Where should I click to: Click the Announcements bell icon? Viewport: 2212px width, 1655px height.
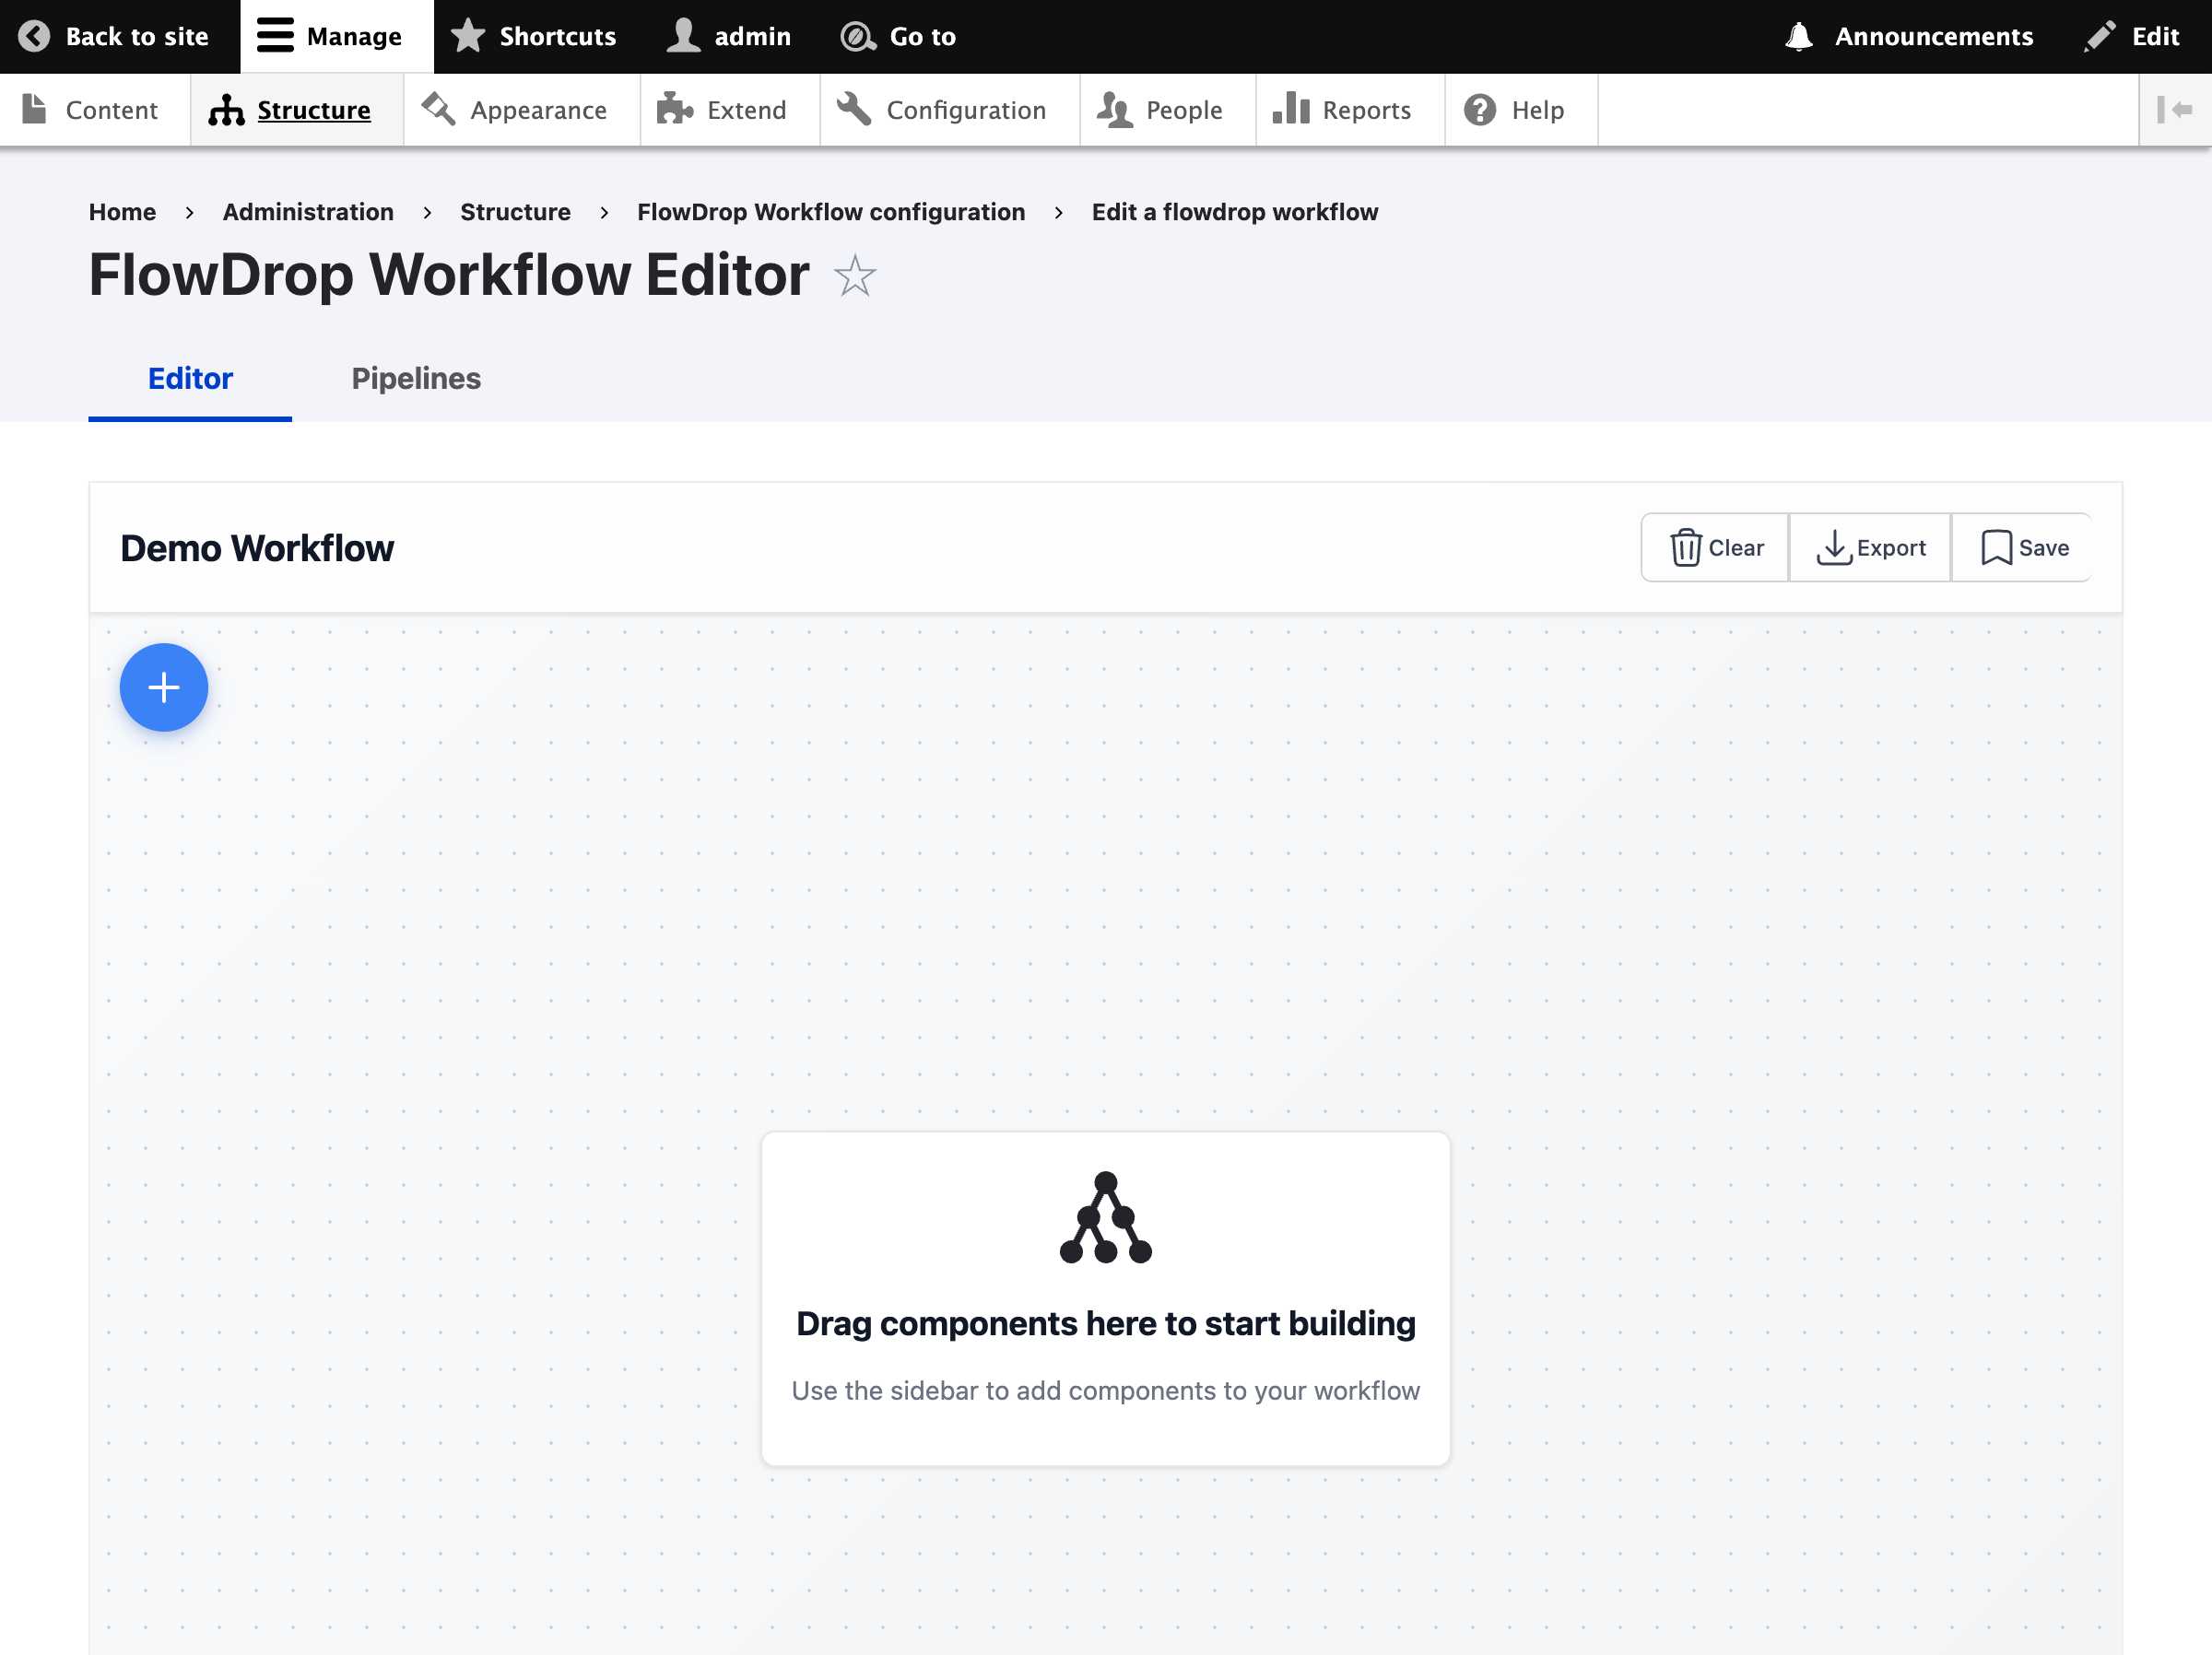(1799, 35)
